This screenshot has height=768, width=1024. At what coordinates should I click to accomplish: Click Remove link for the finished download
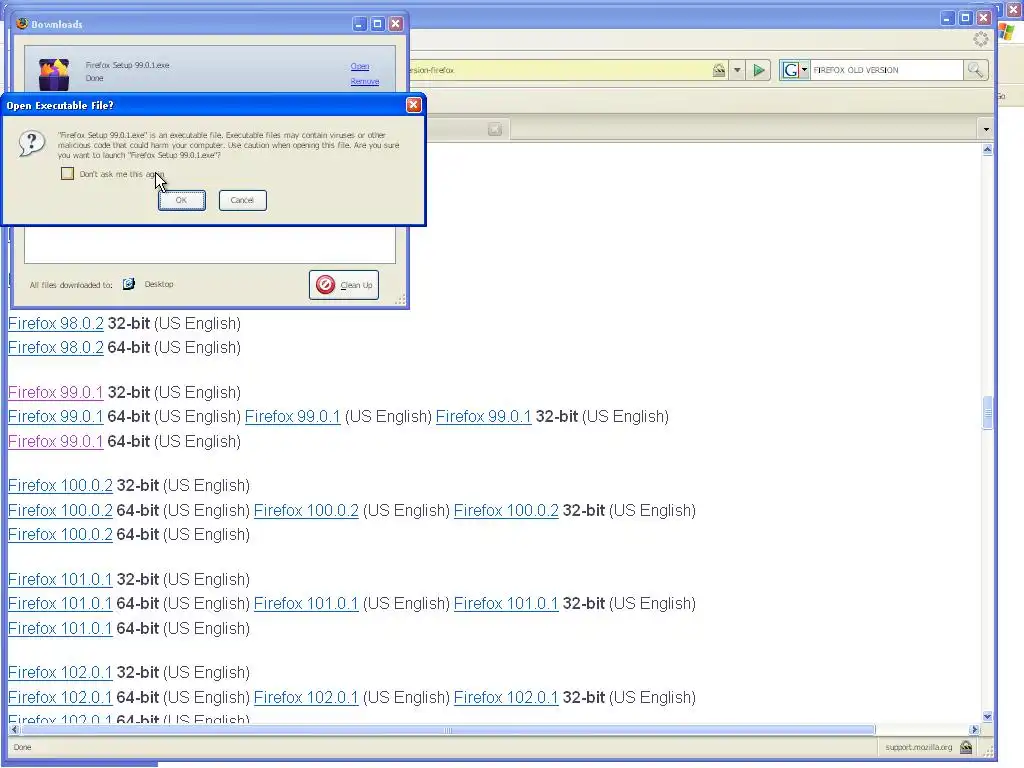coord(364,81)
